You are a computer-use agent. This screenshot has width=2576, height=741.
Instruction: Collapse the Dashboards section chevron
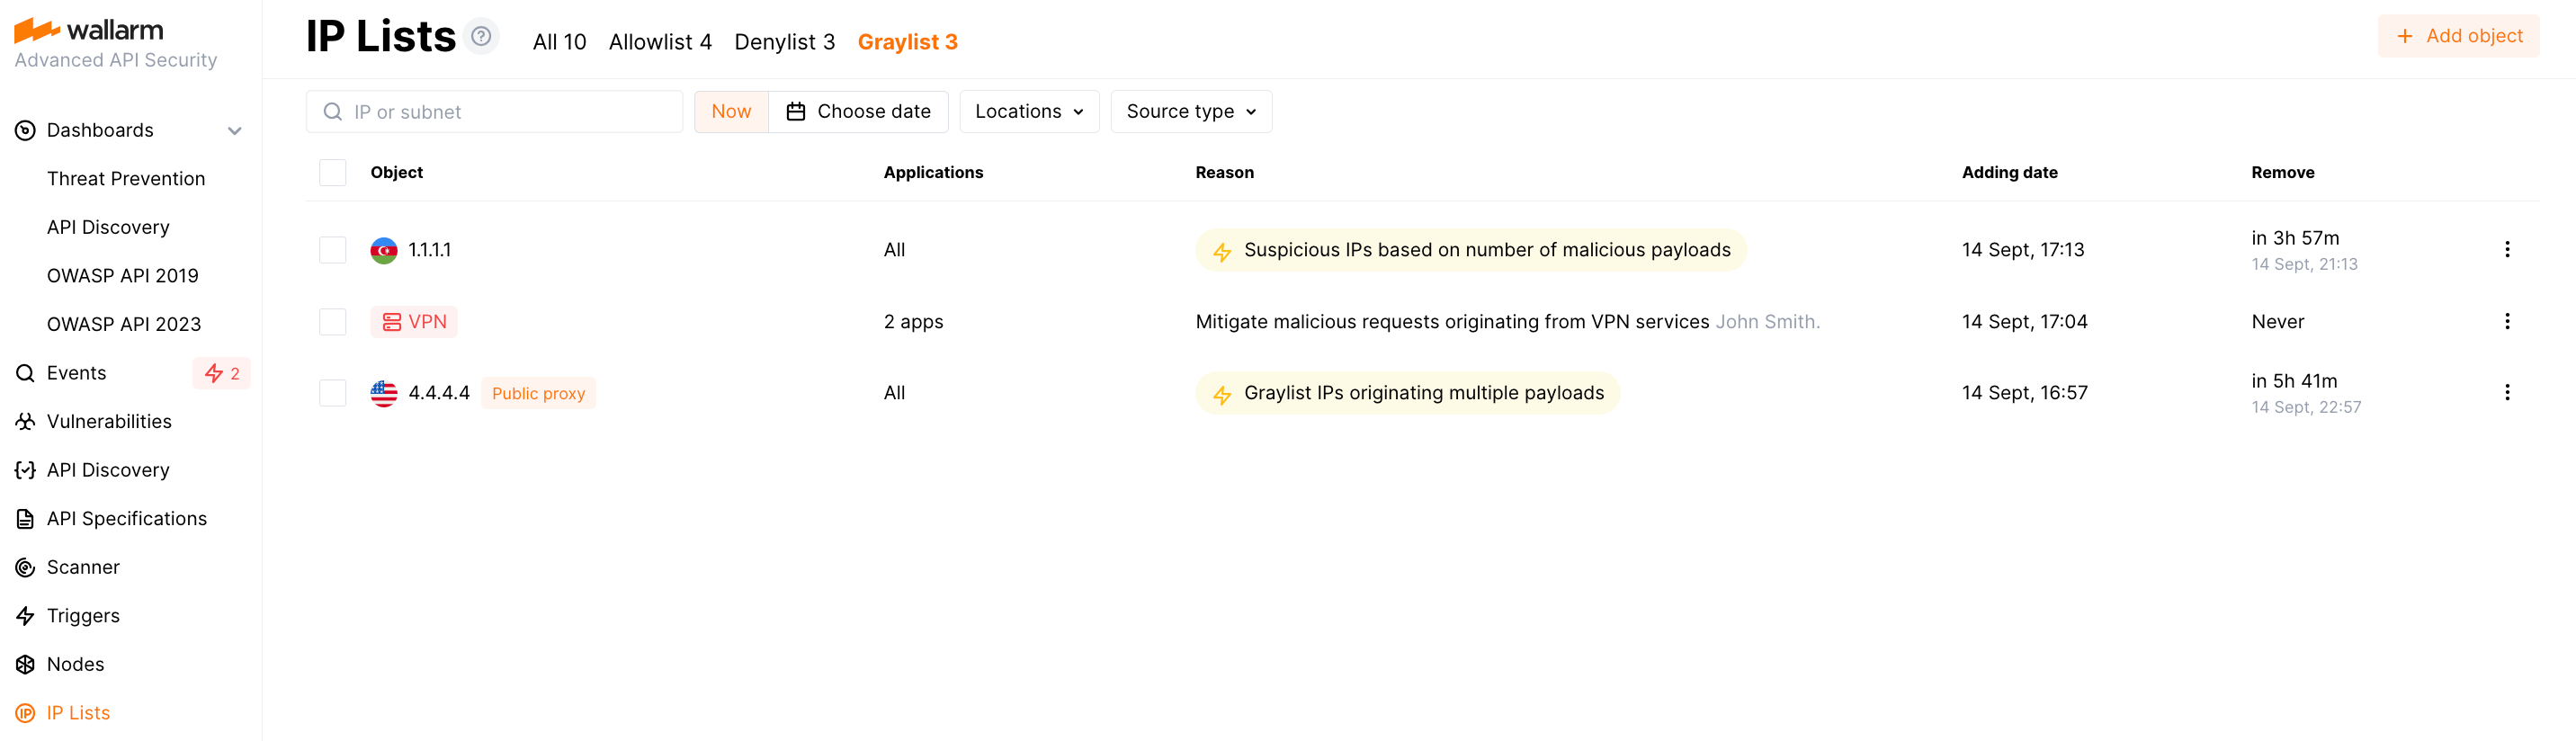point(235,131)
